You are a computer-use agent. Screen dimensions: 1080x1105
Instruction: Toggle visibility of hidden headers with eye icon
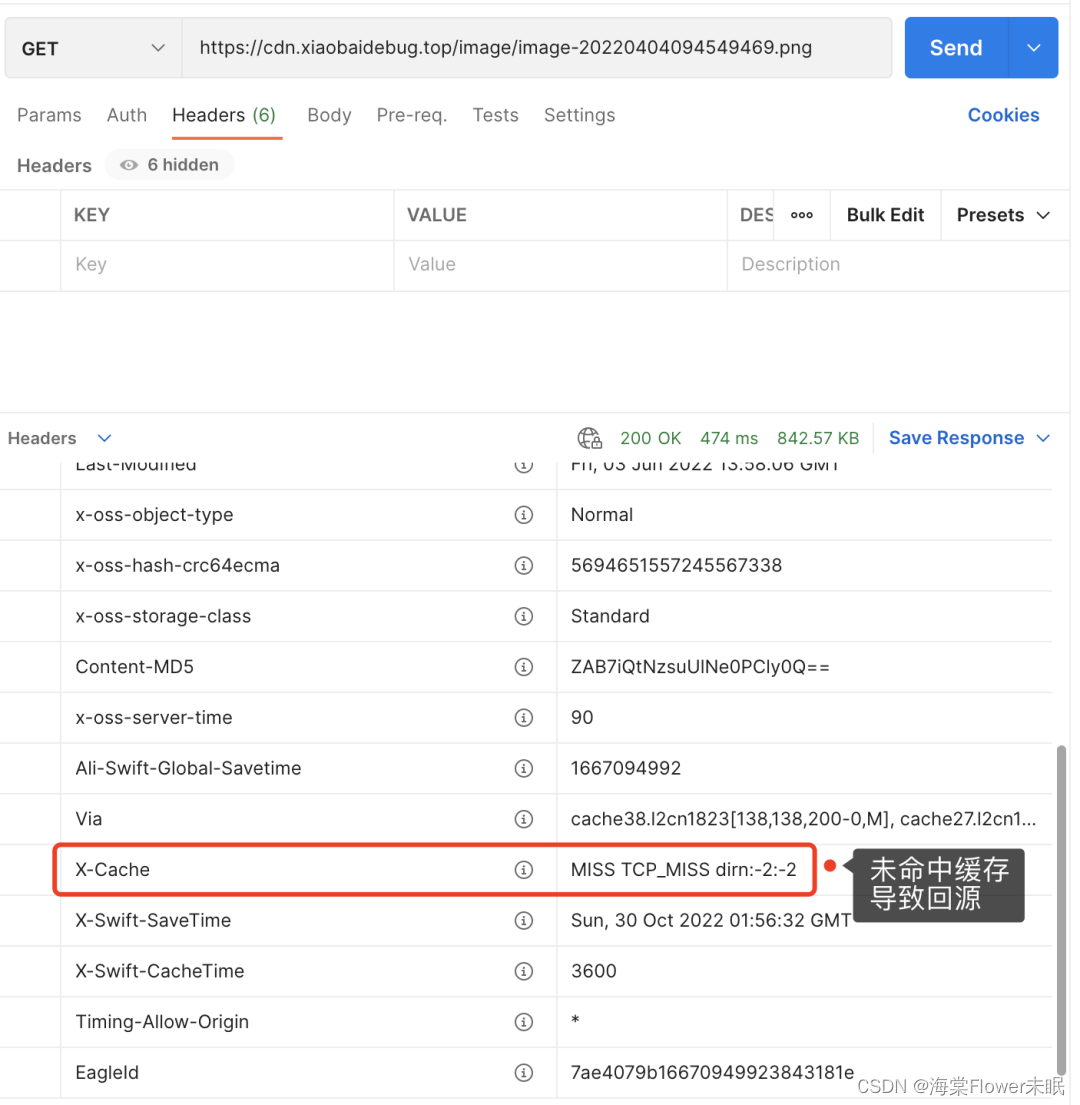(x=129, y=164)
